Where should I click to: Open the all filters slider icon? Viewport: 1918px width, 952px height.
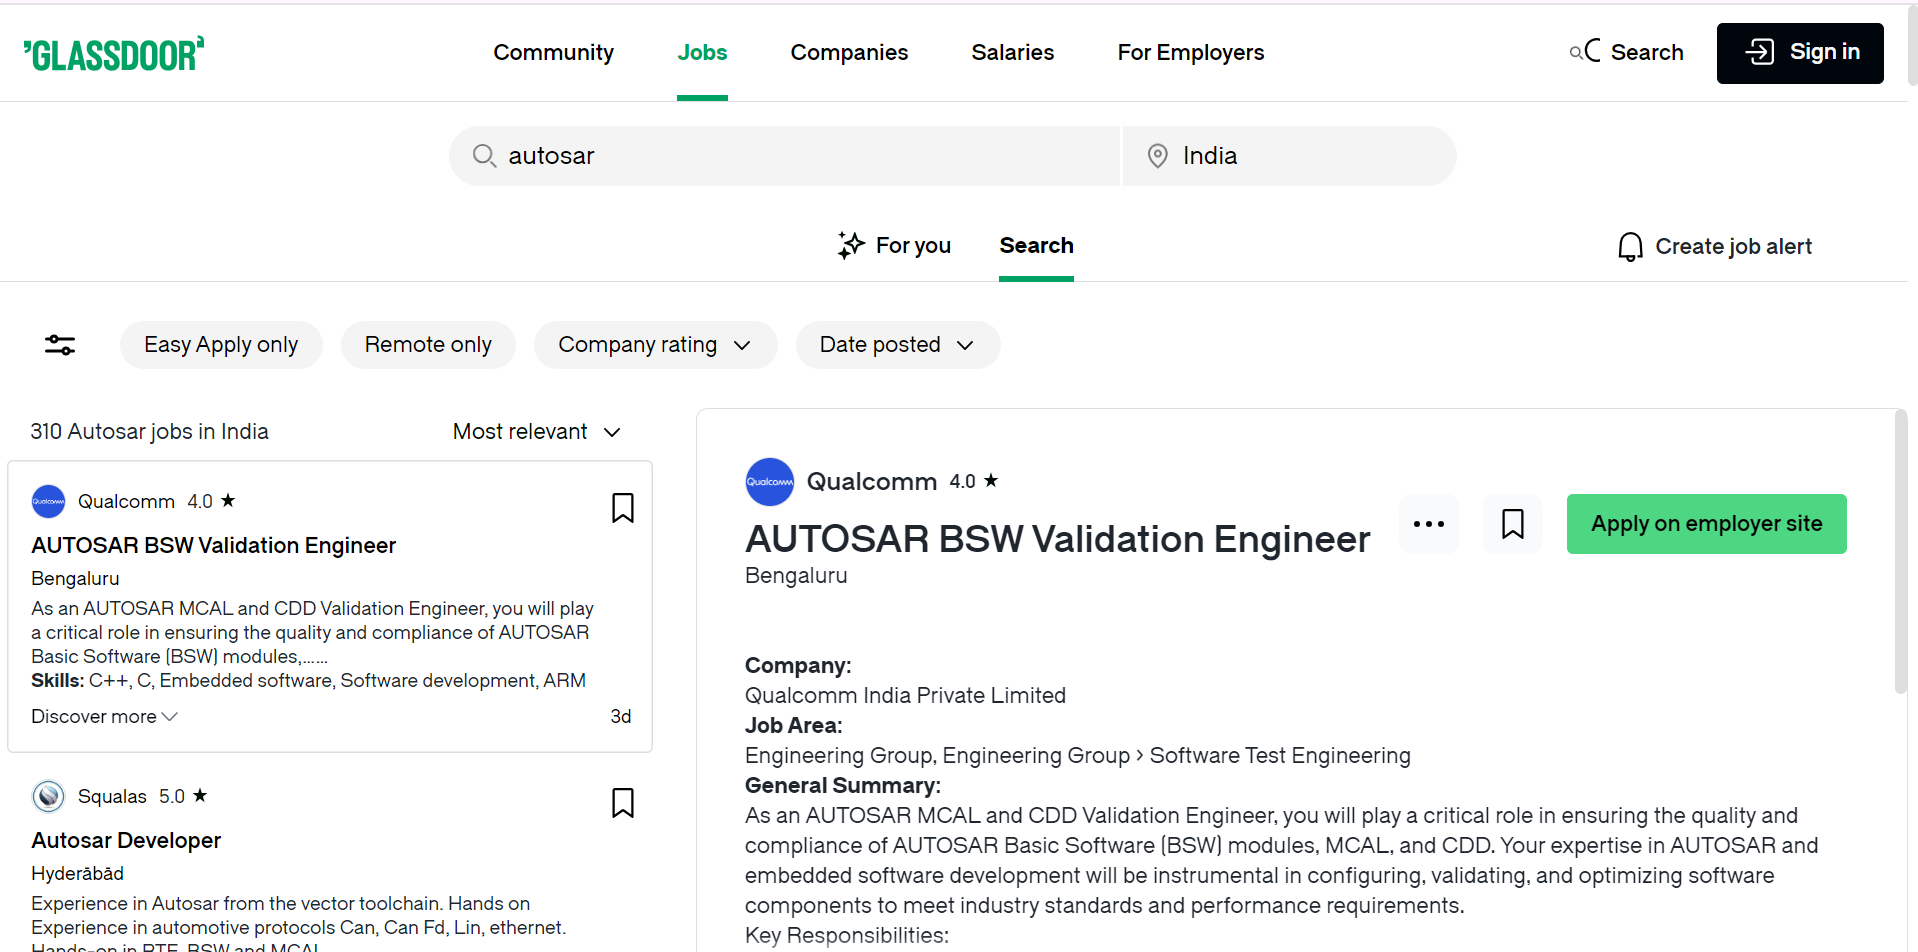point(60,345)
